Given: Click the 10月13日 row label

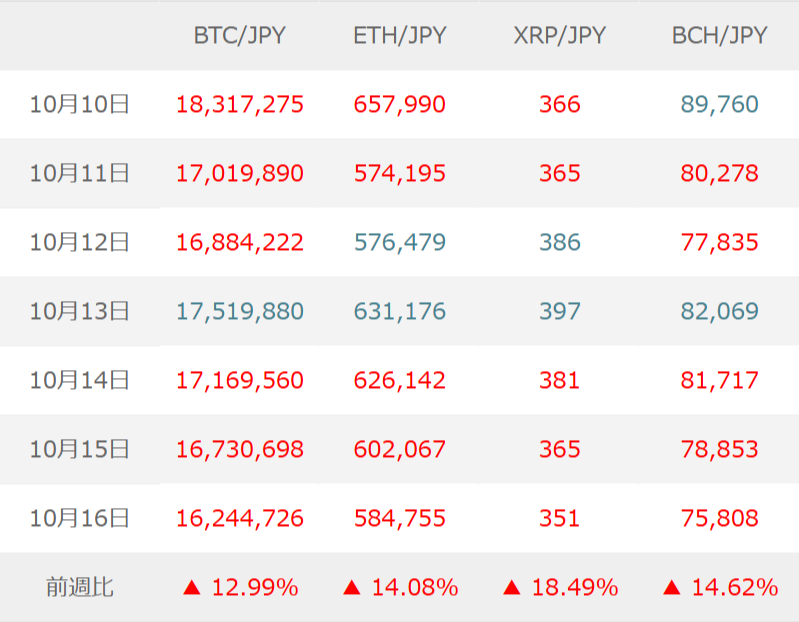Looking at the screenshot, I should click(79, 312).
